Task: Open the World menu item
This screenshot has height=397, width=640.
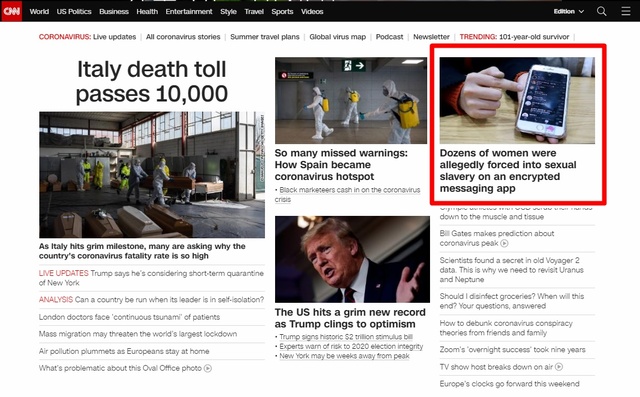Action: pos(39,11)
